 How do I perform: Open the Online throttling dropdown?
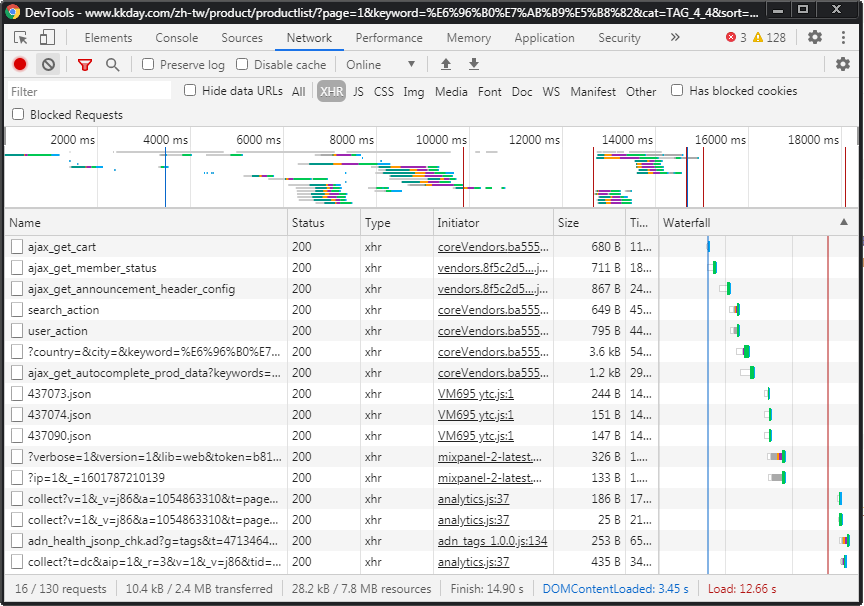380,64
